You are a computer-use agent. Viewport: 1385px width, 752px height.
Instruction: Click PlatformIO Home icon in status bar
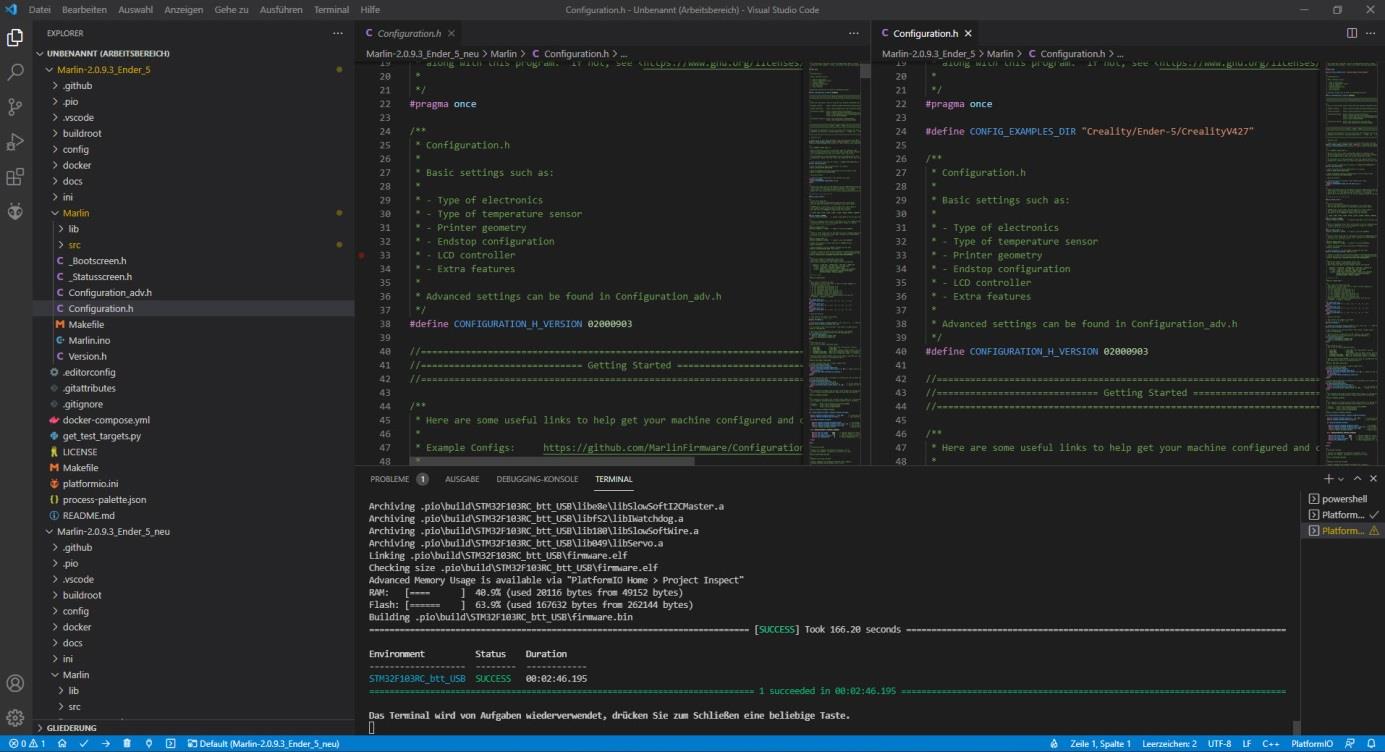click(x=62, y=744)
